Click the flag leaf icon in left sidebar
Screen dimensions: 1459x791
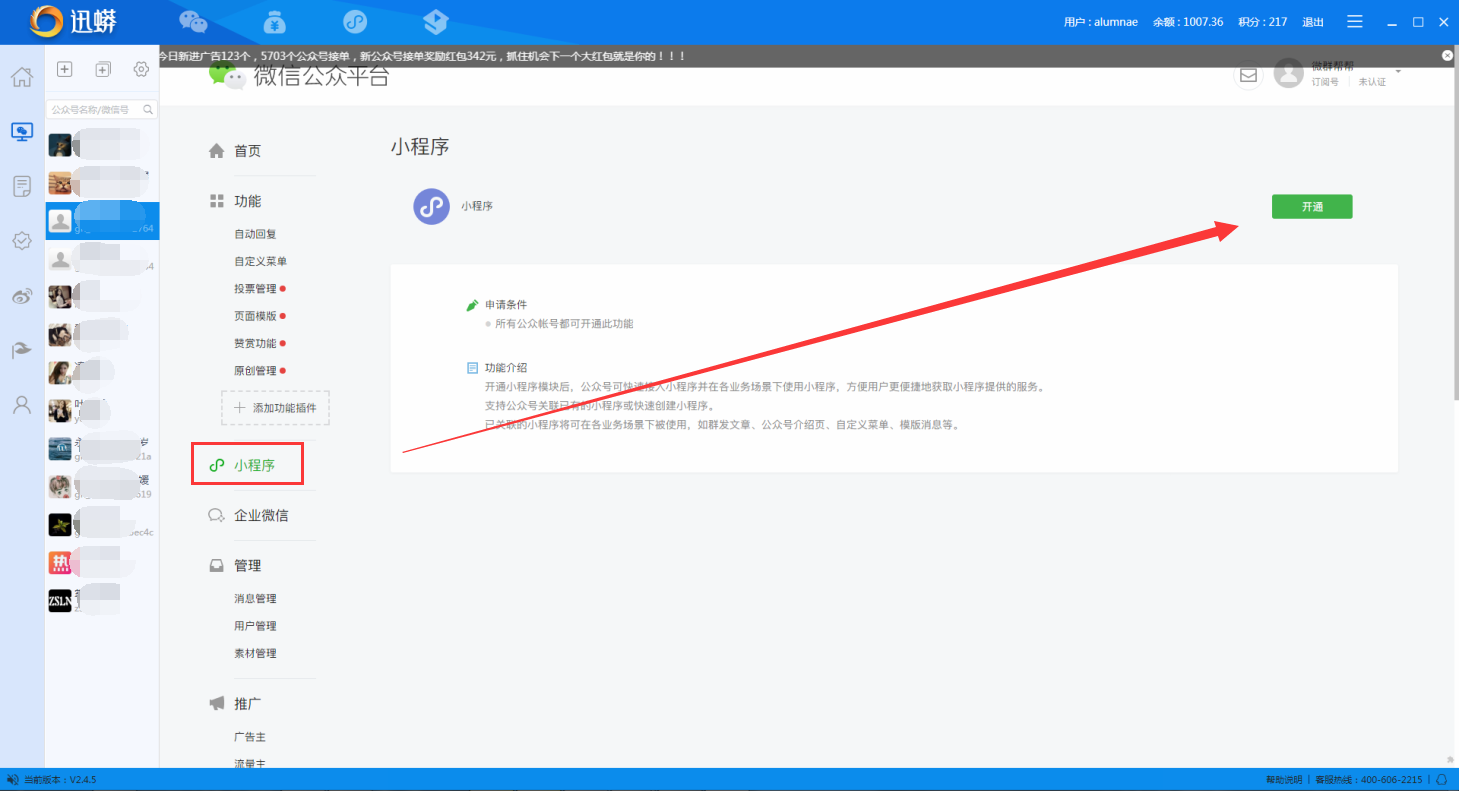click(21, 350)
